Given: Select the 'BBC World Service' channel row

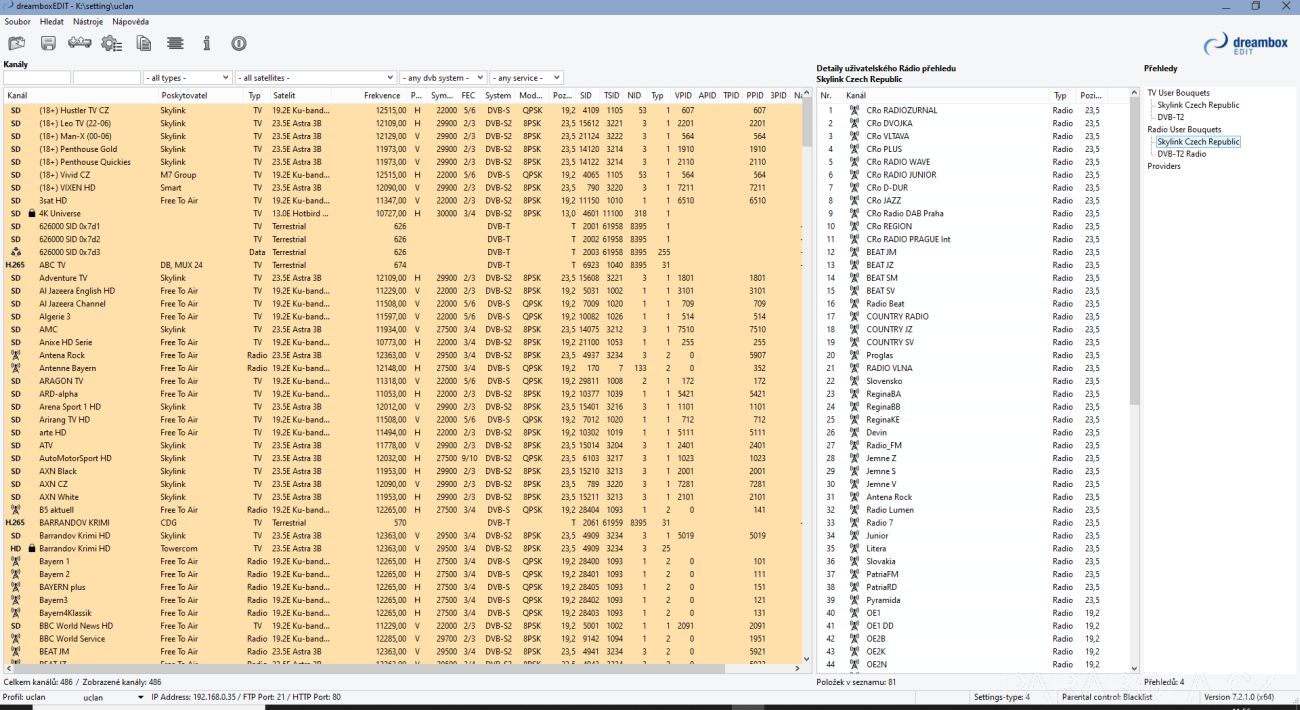Looking at the screenshot, I should [402, 639].
